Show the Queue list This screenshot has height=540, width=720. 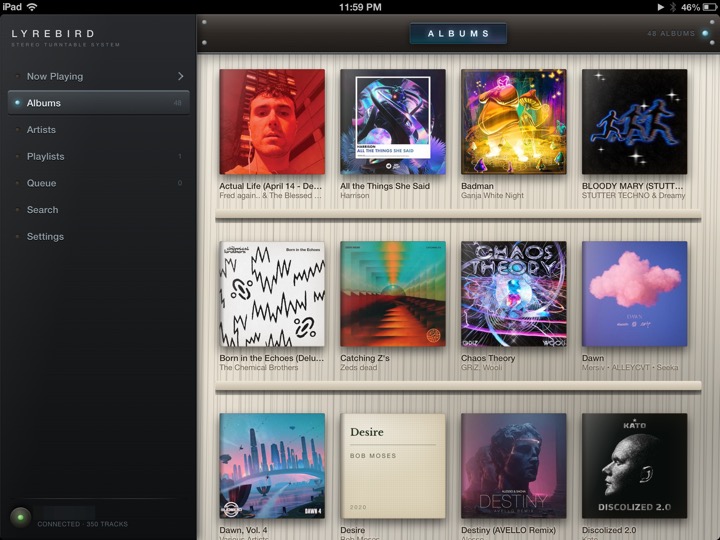pos(99,183)
